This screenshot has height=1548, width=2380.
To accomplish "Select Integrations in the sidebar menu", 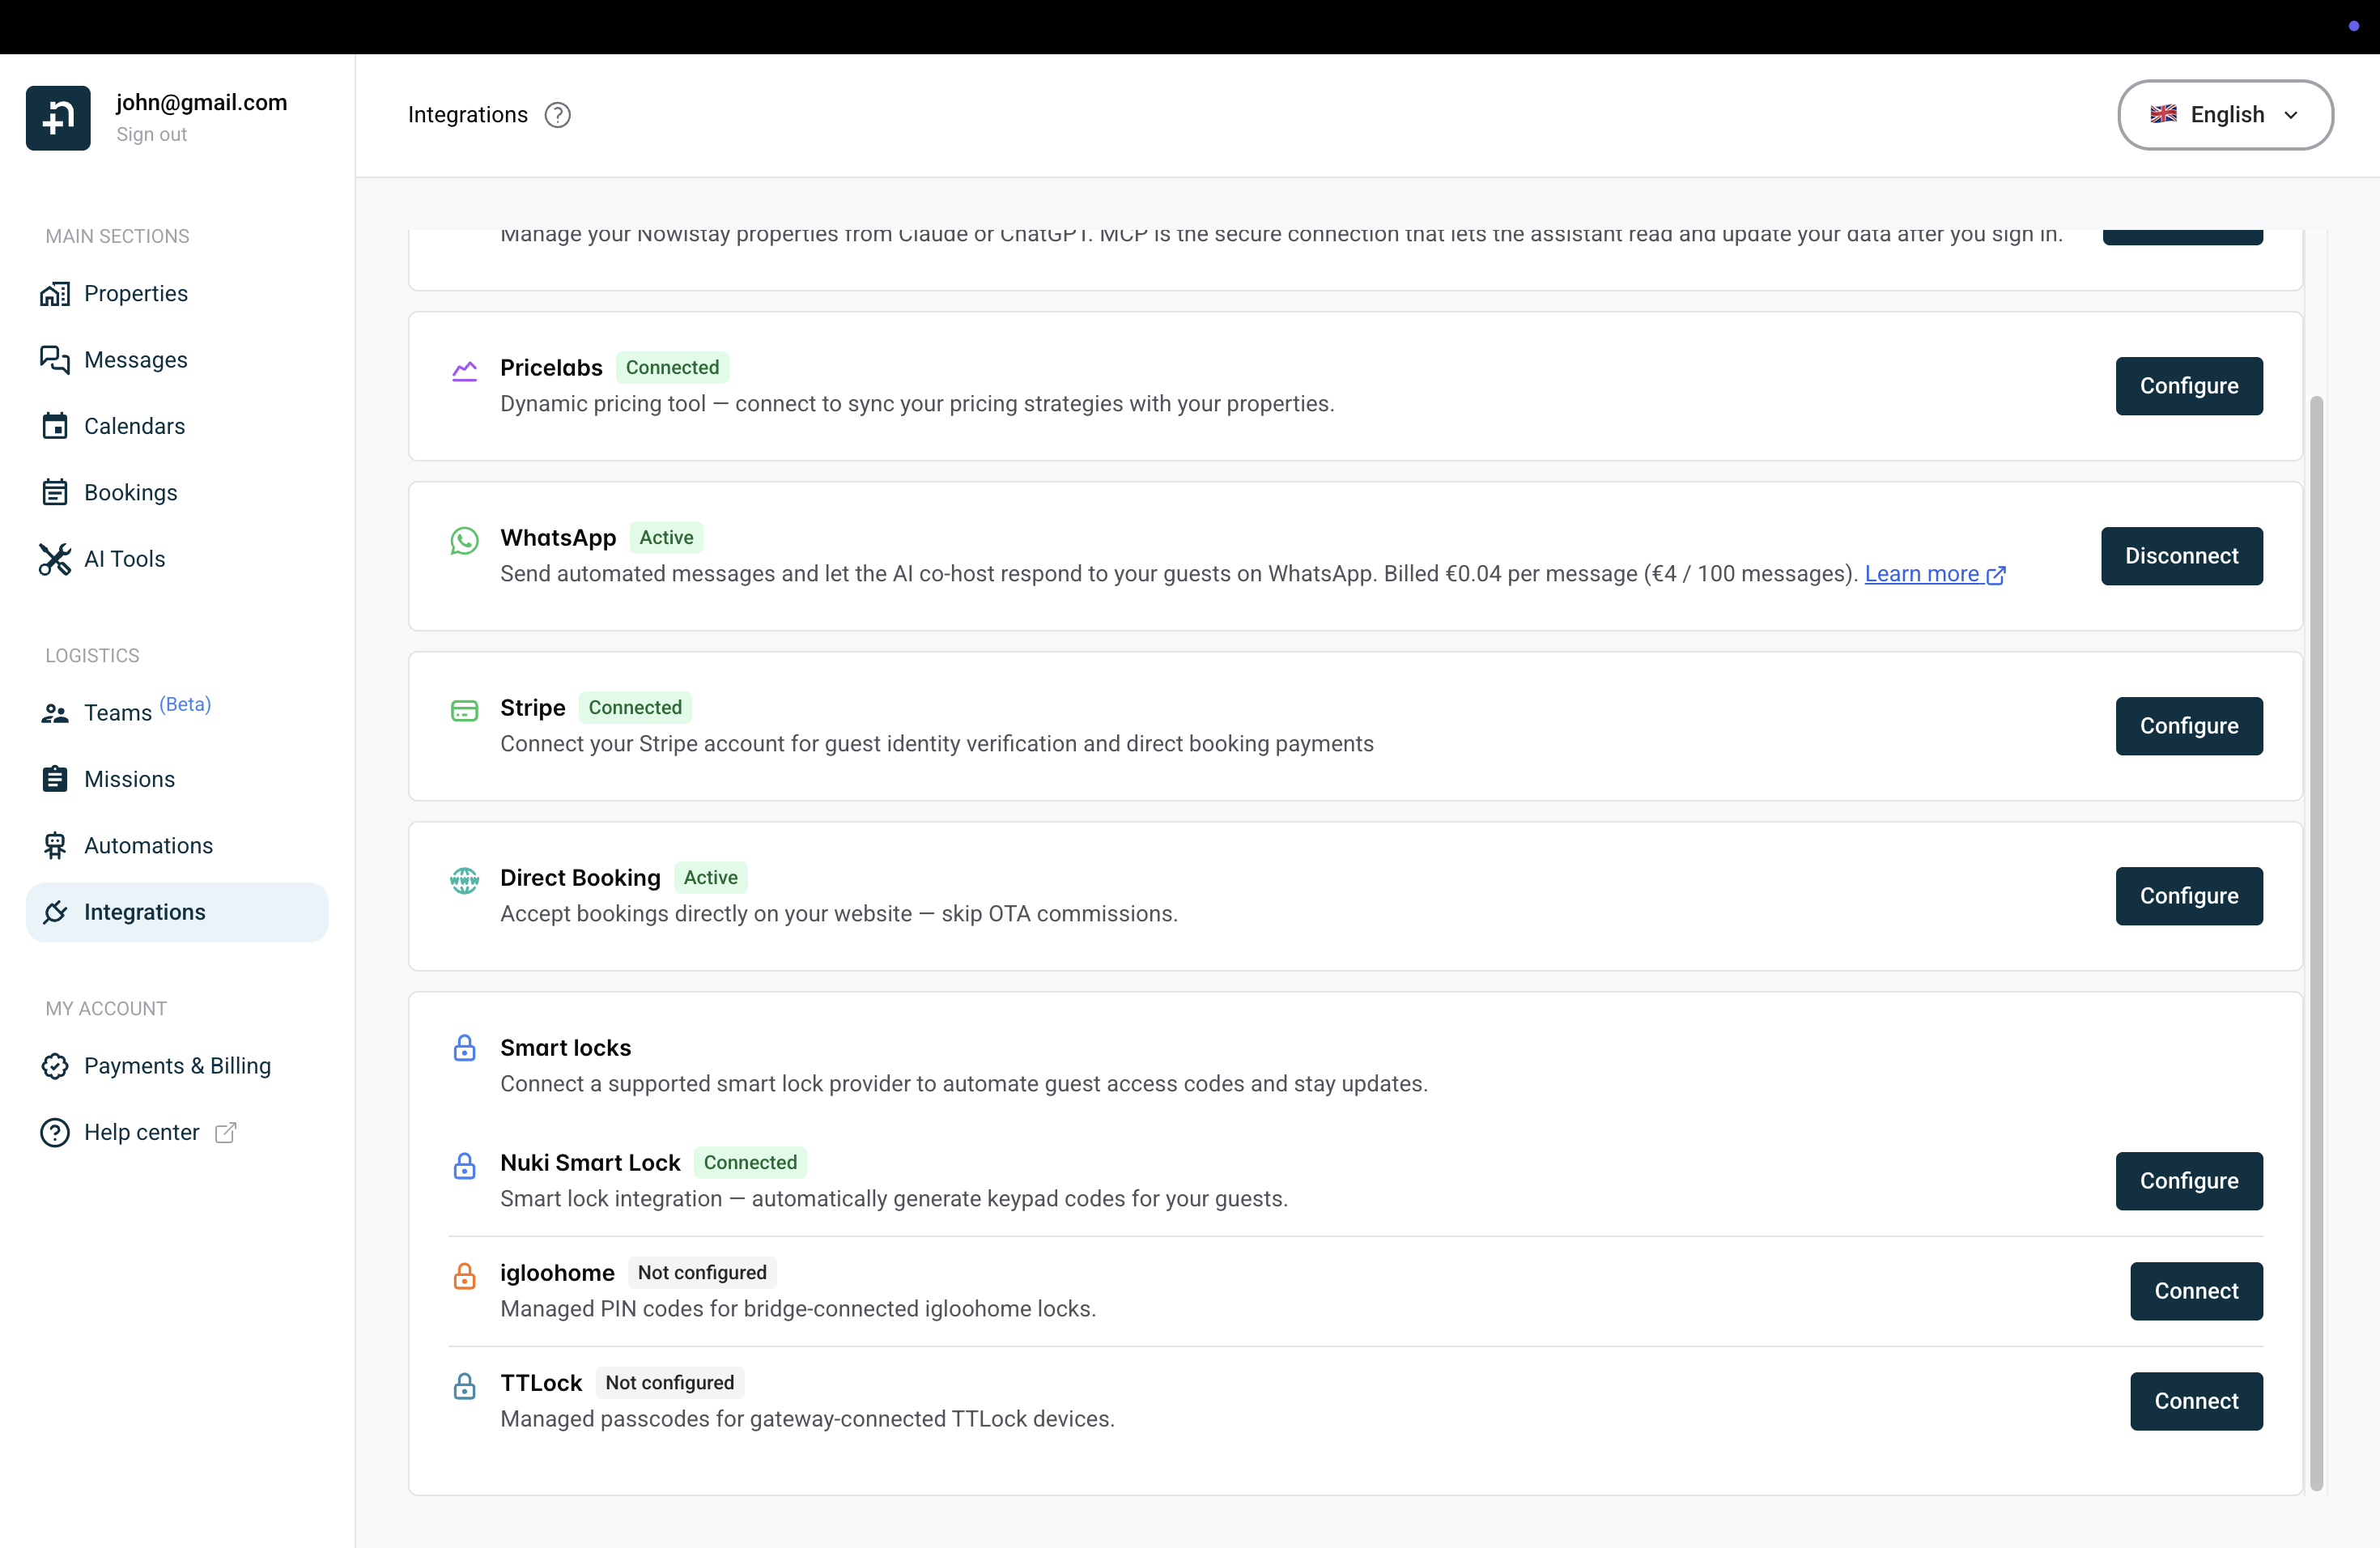I will [145, 911].
